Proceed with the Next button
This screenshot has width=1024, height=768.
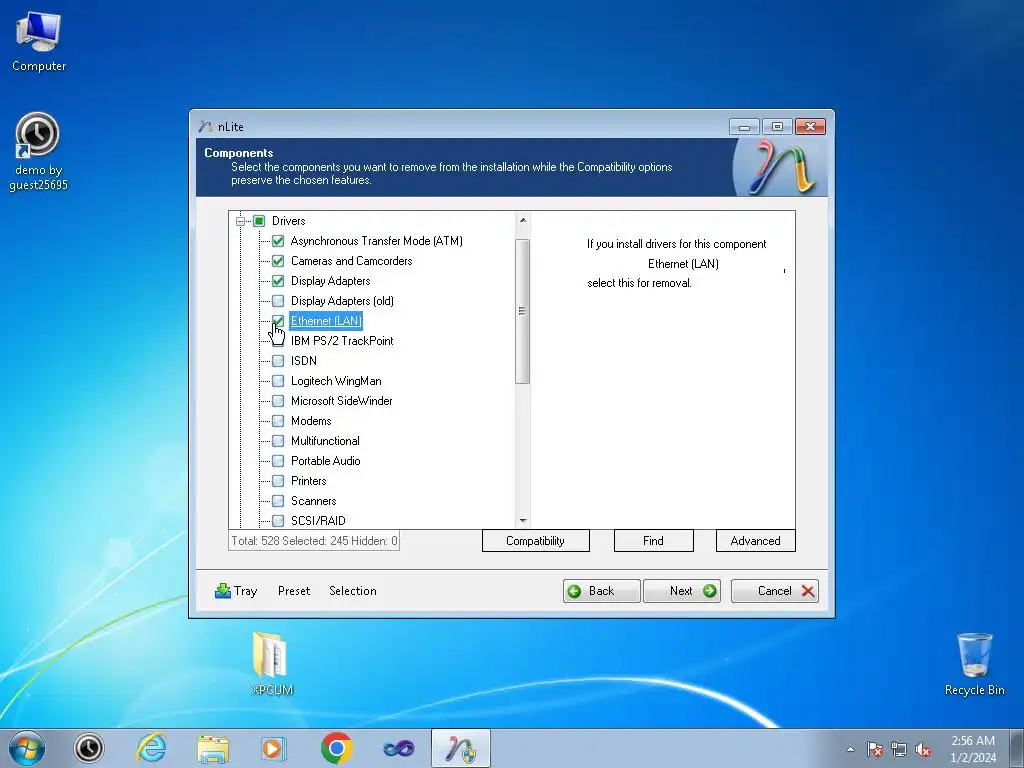pos(682,591)
